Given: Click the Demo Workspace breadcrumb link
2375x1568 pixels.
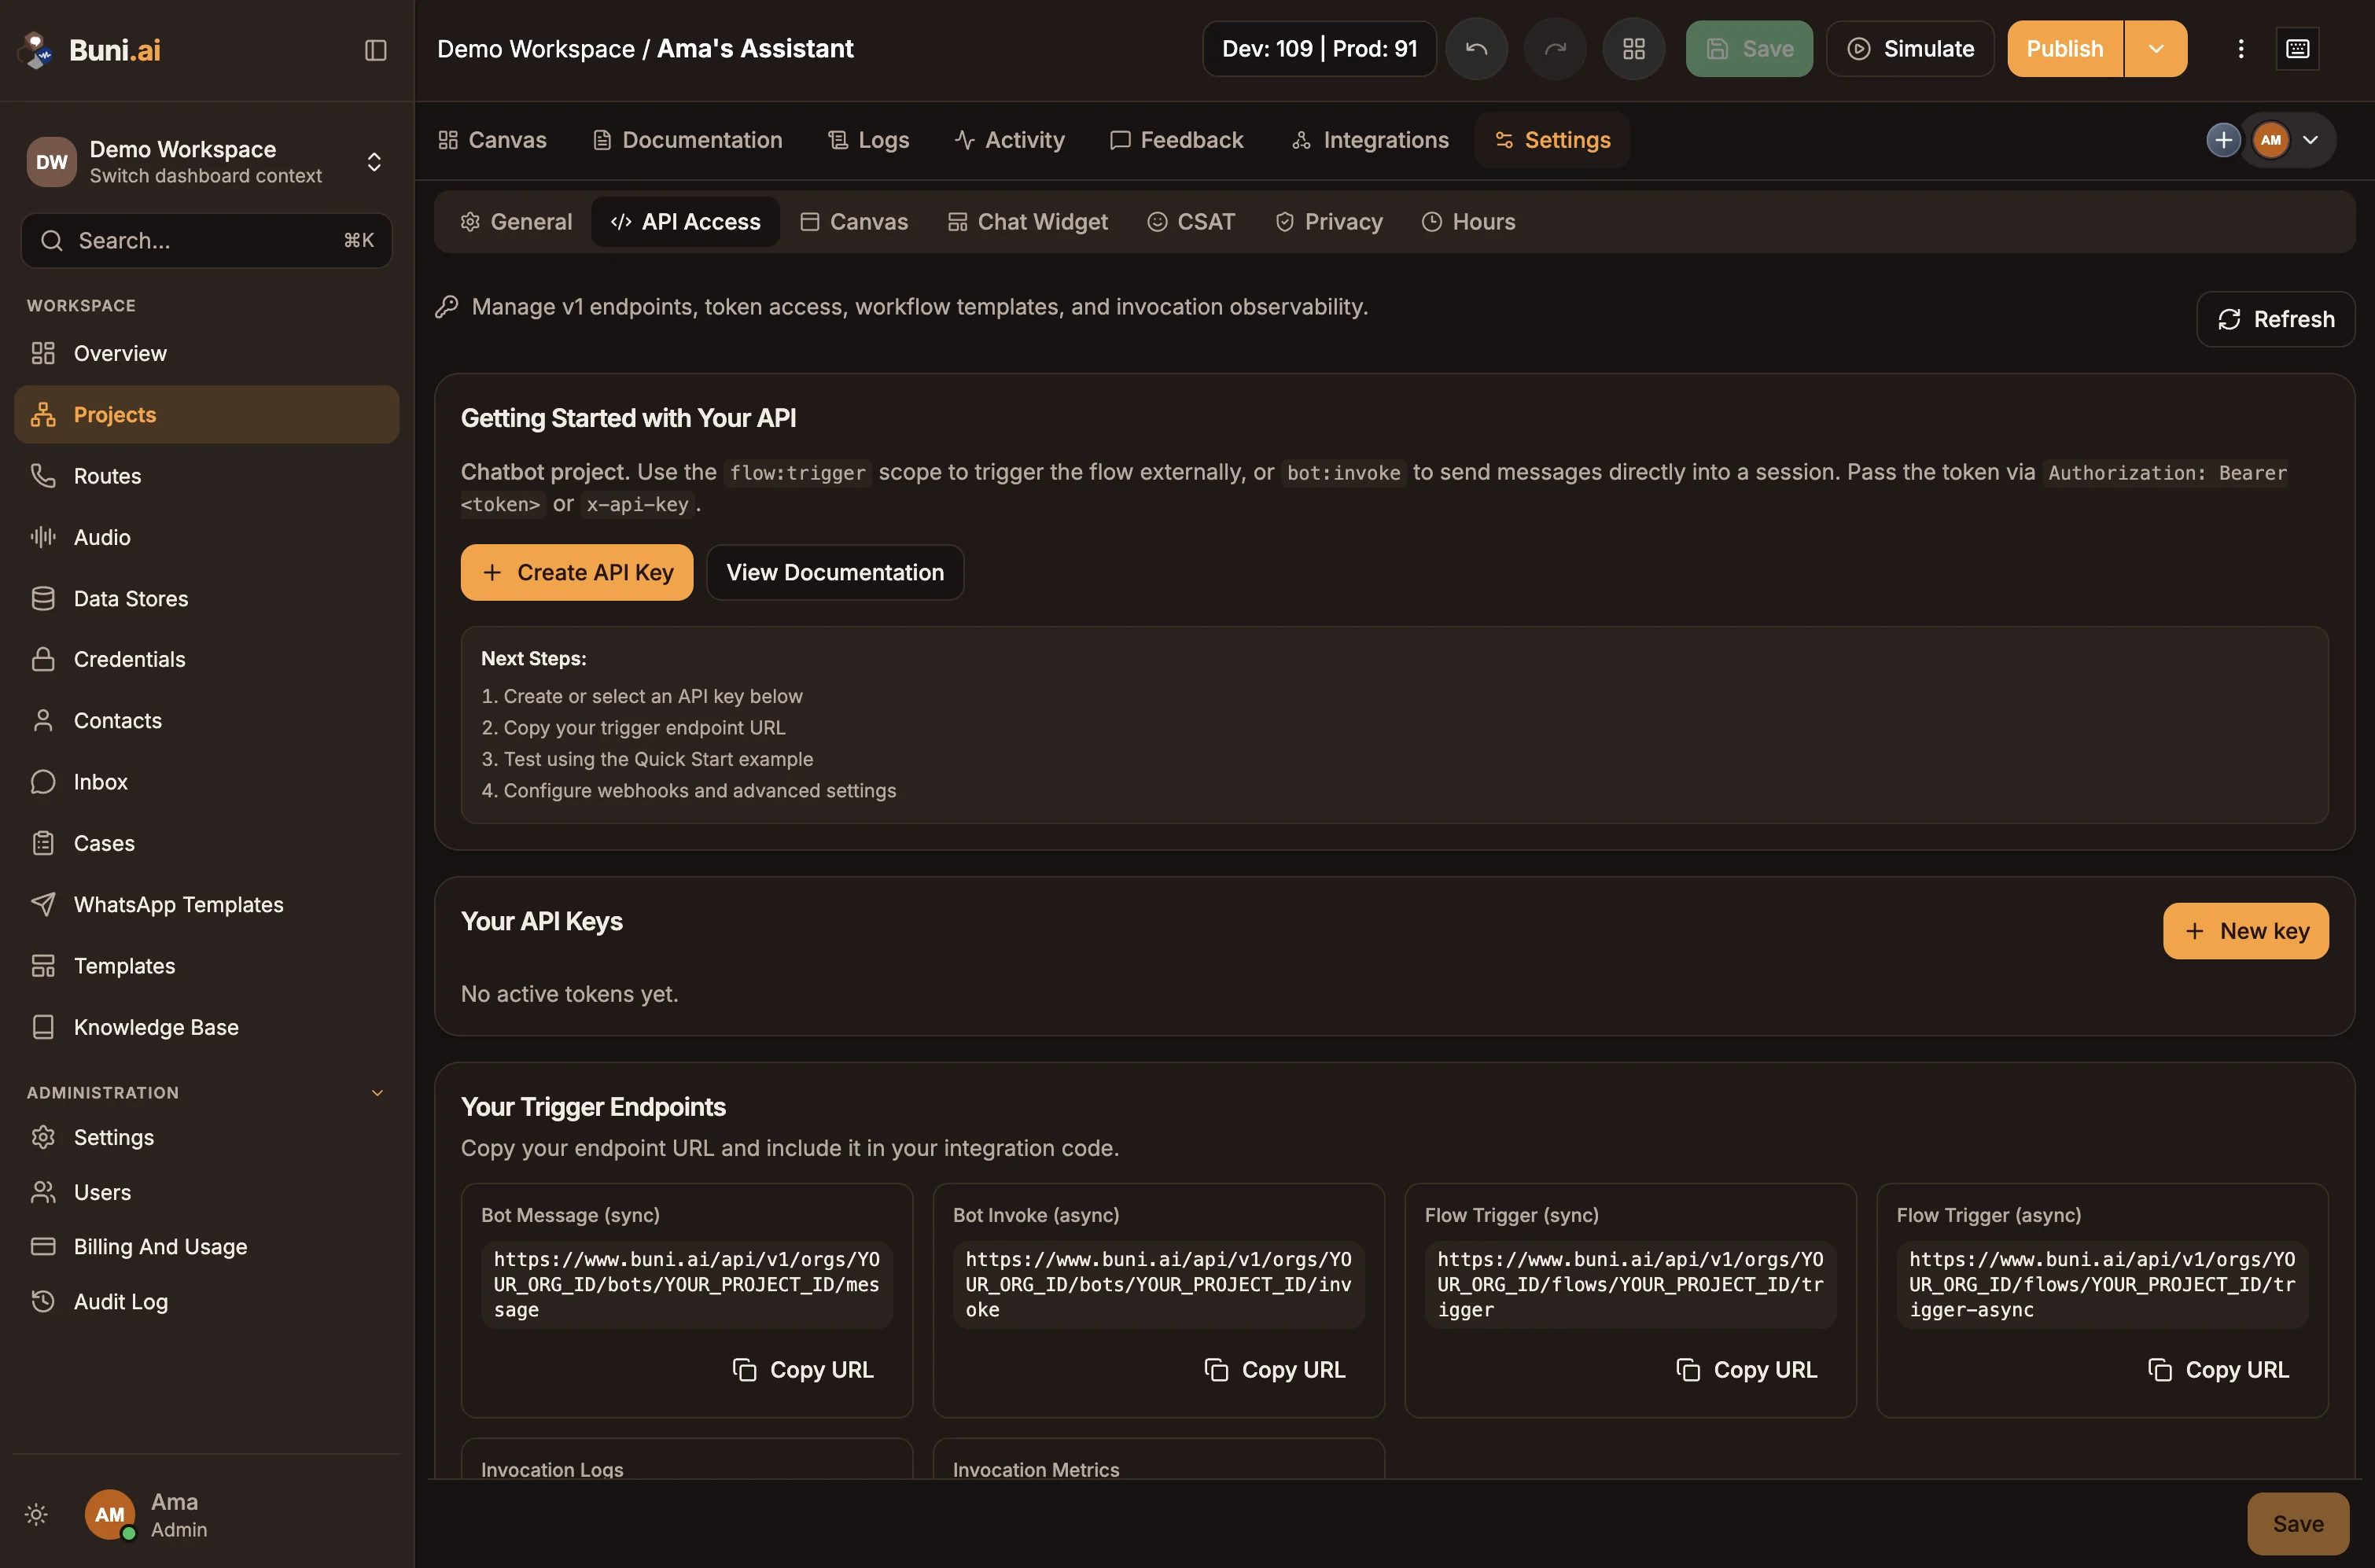Looking at the screenshot, I should (x=535, y=49).
